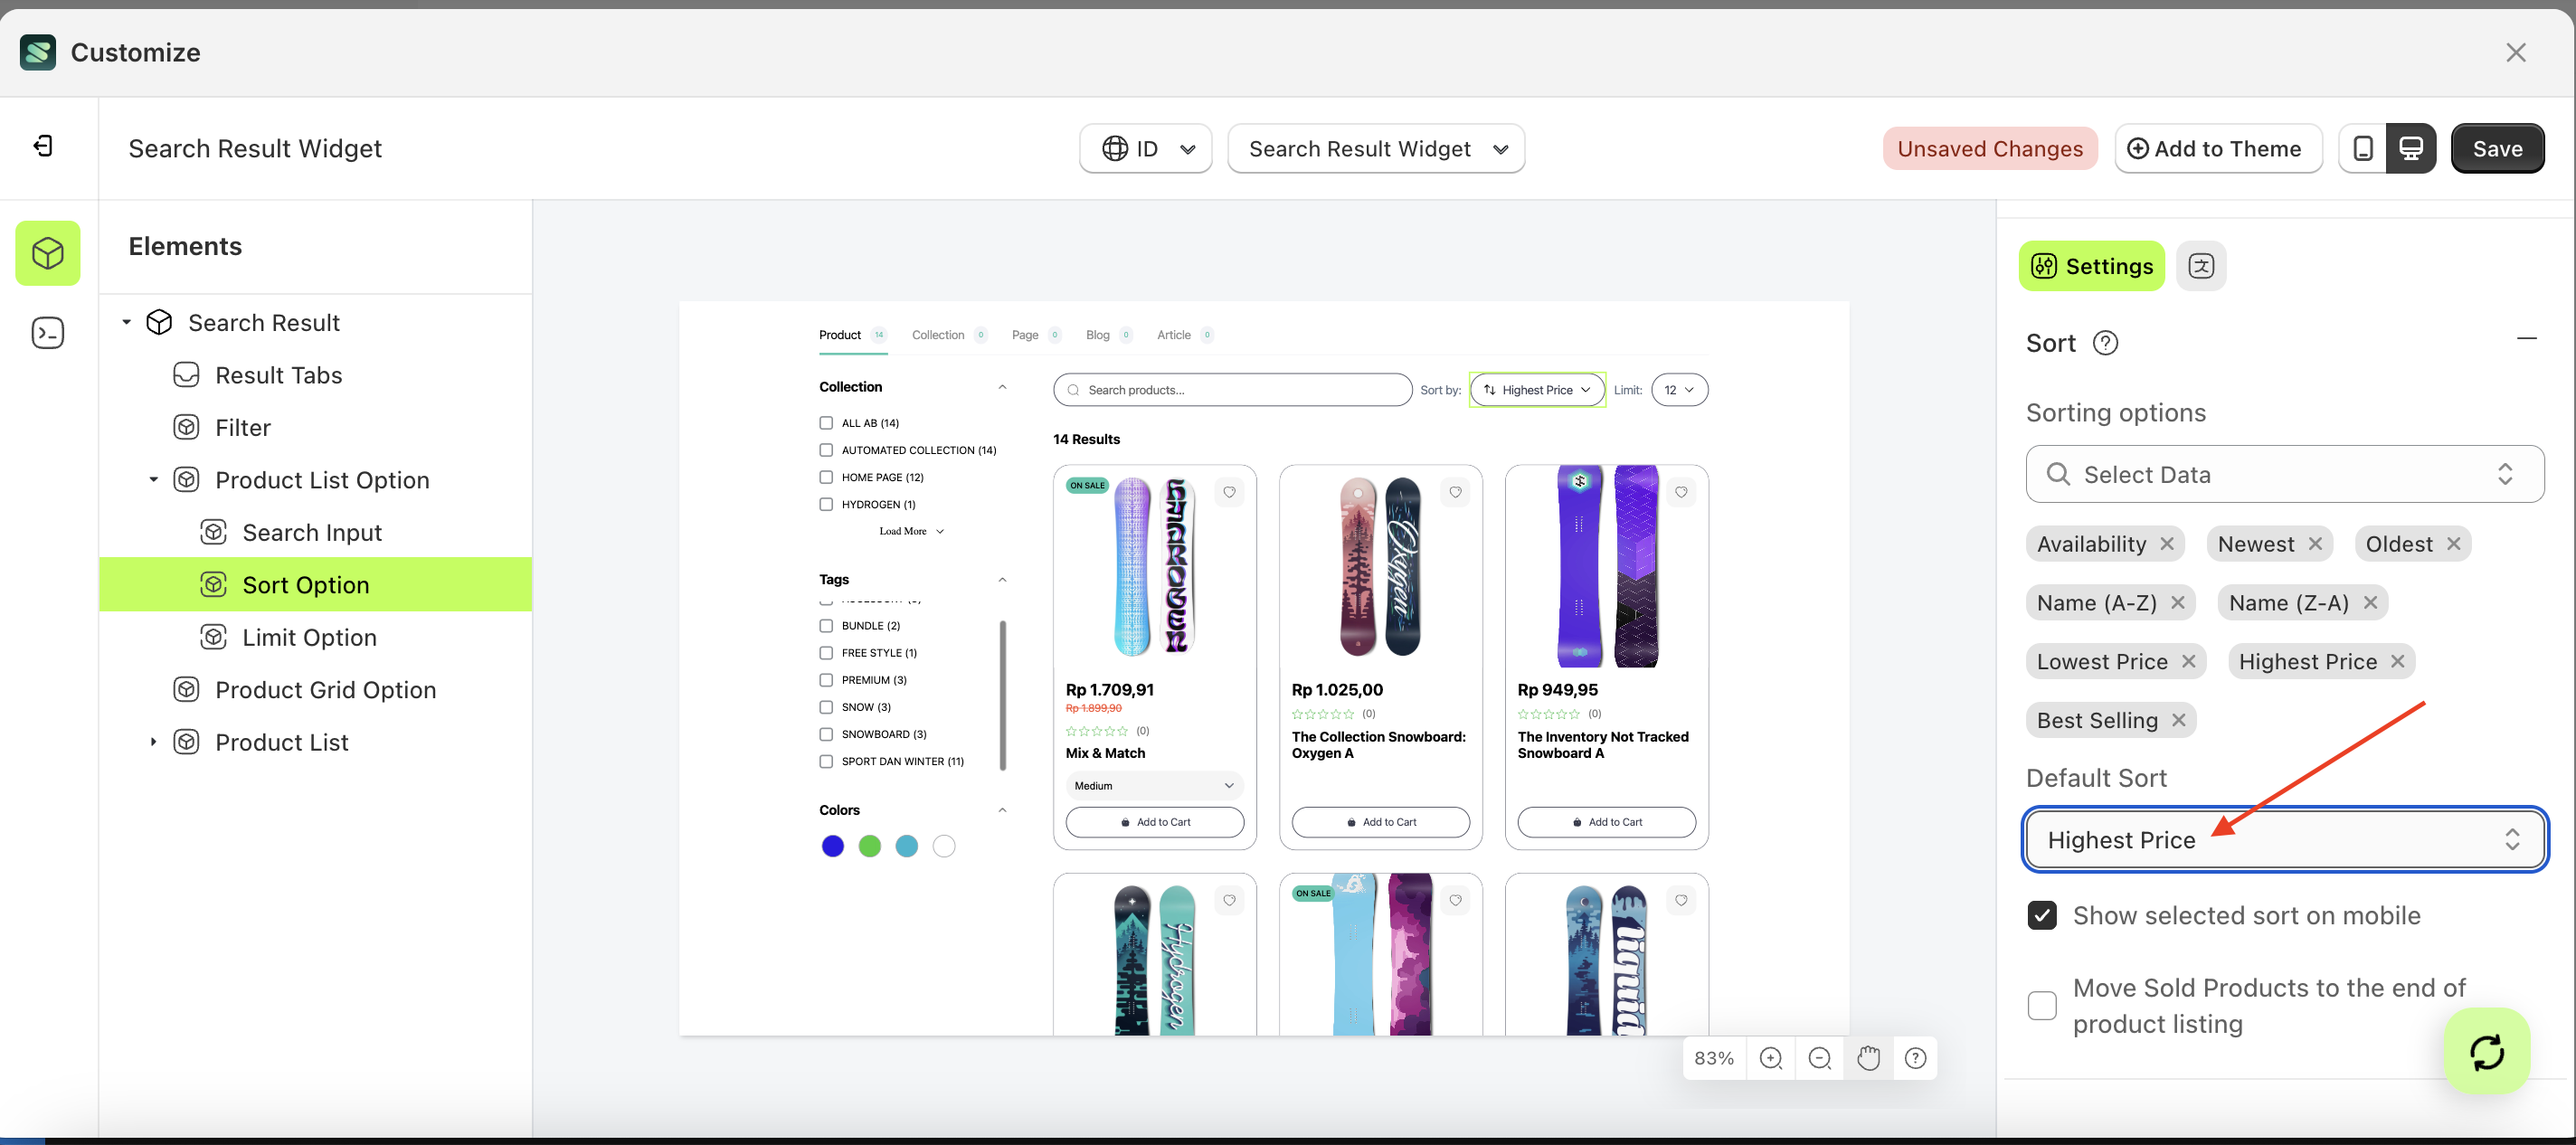Check the HOME PAGE collection filter
The image size is (2576, 1145).
pyautogui.click(x=826, y=477)
